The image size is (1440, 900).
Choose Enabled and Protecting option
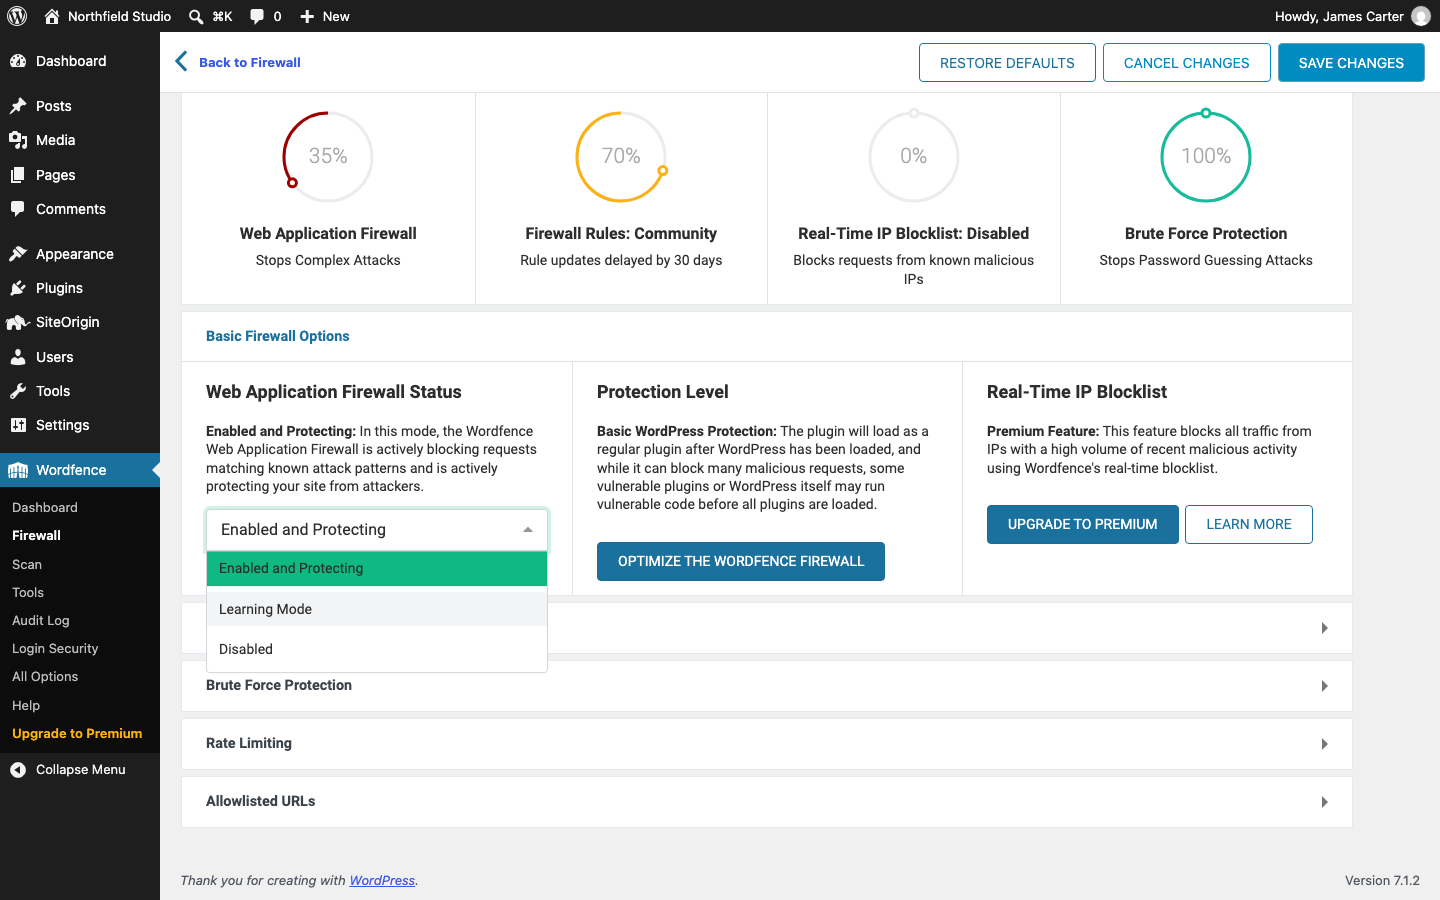377,568
